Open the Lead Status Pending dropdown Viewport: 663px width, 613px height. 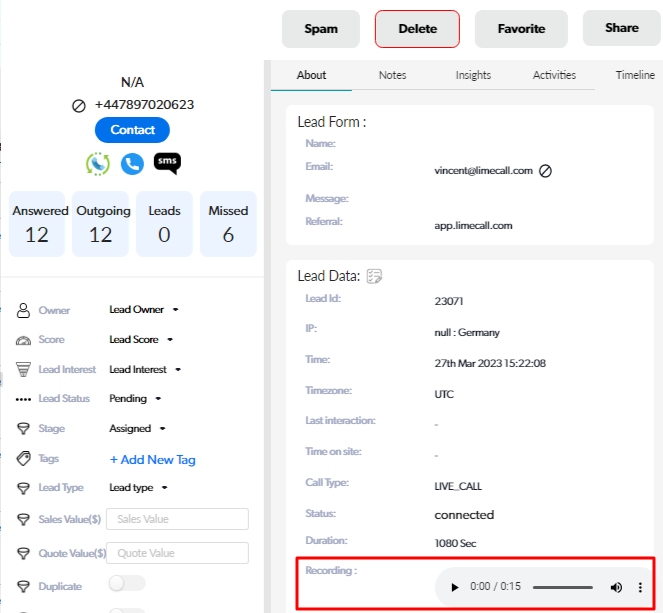pyautogui.click(x=133, y=399)
